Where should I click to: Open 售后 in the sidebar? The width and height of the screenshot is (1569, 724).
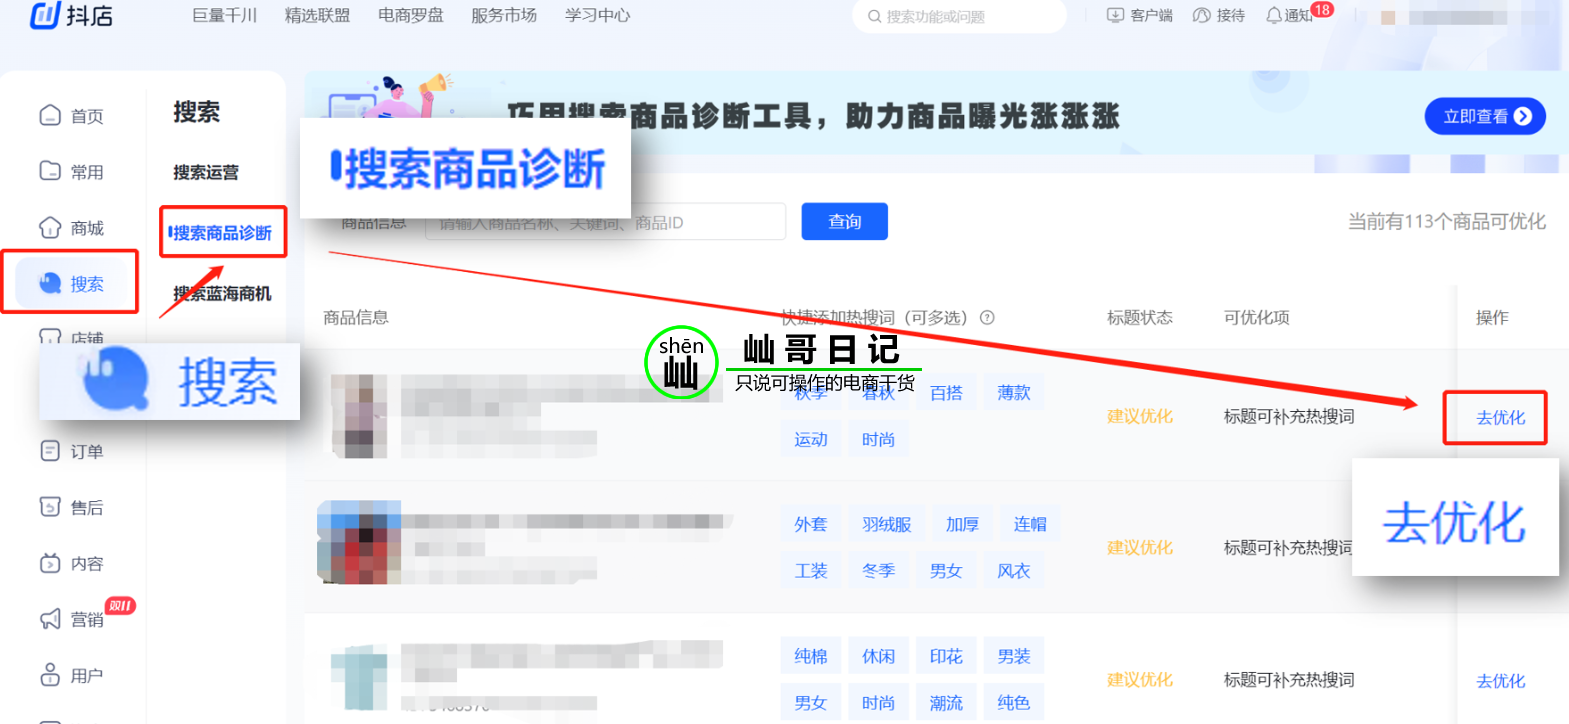(x=71, y=508)
